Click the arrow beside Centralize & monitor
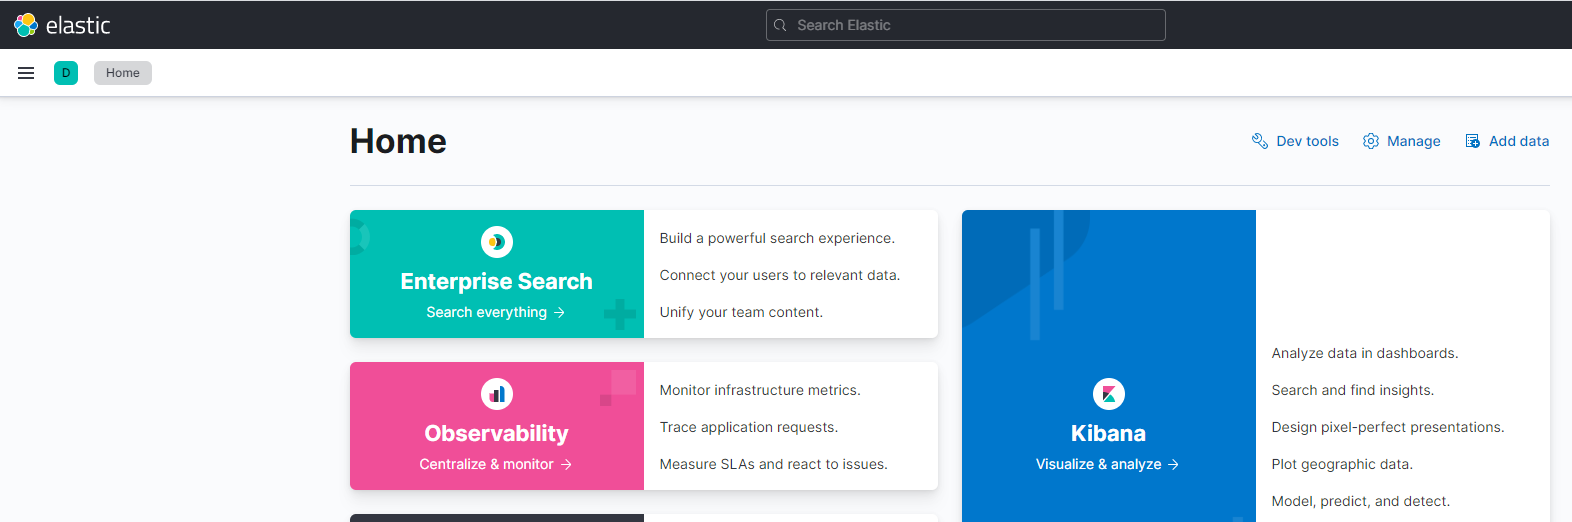1572x522 pixels. pos(566,464)
